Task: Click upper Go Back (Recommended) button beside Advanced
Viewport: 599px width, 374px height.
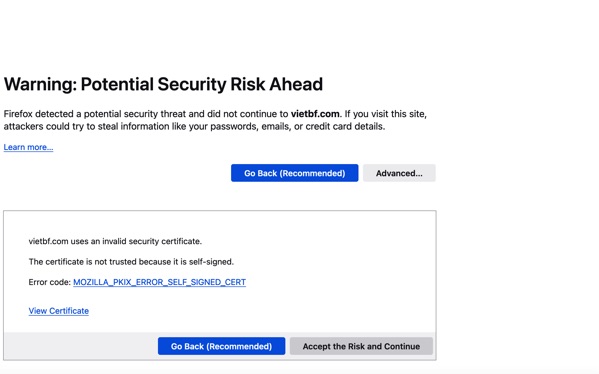Action: [295, 173]
